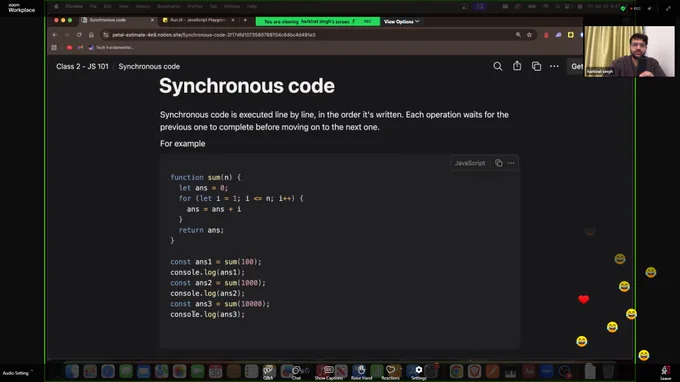Toggle Show Captions in Zoom
This screenshot has width=680, height=382.
tap(328, 372)
